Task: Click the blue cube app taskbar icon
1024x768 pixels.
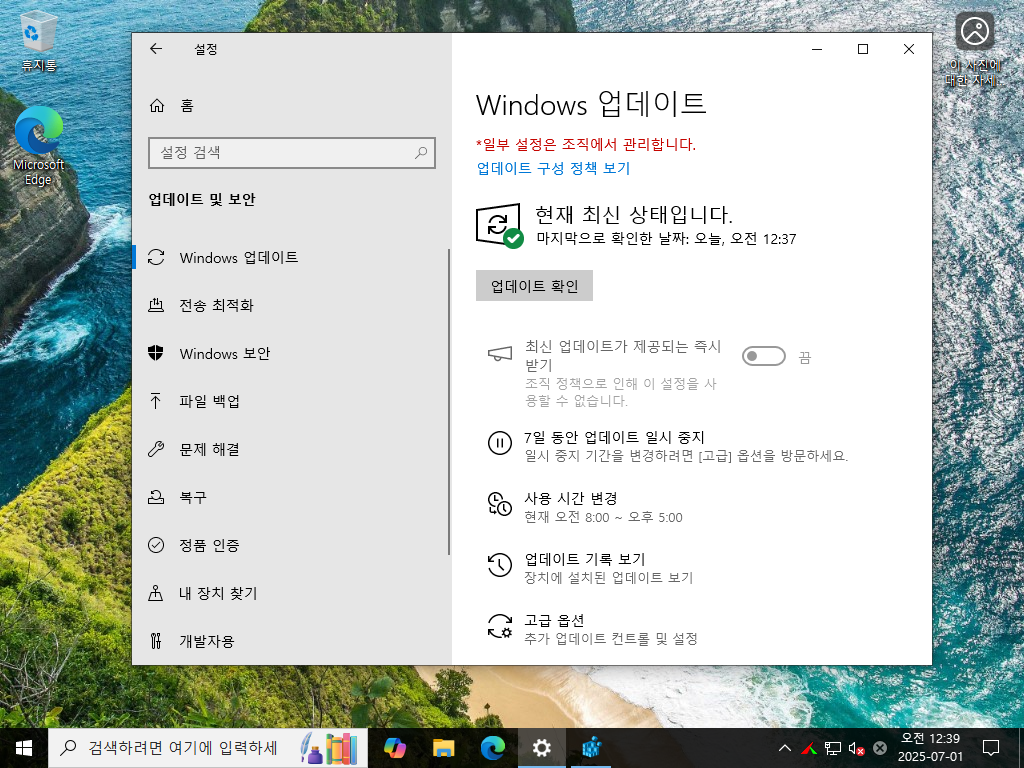Action: pyautogui.click(x=592, y=748)
